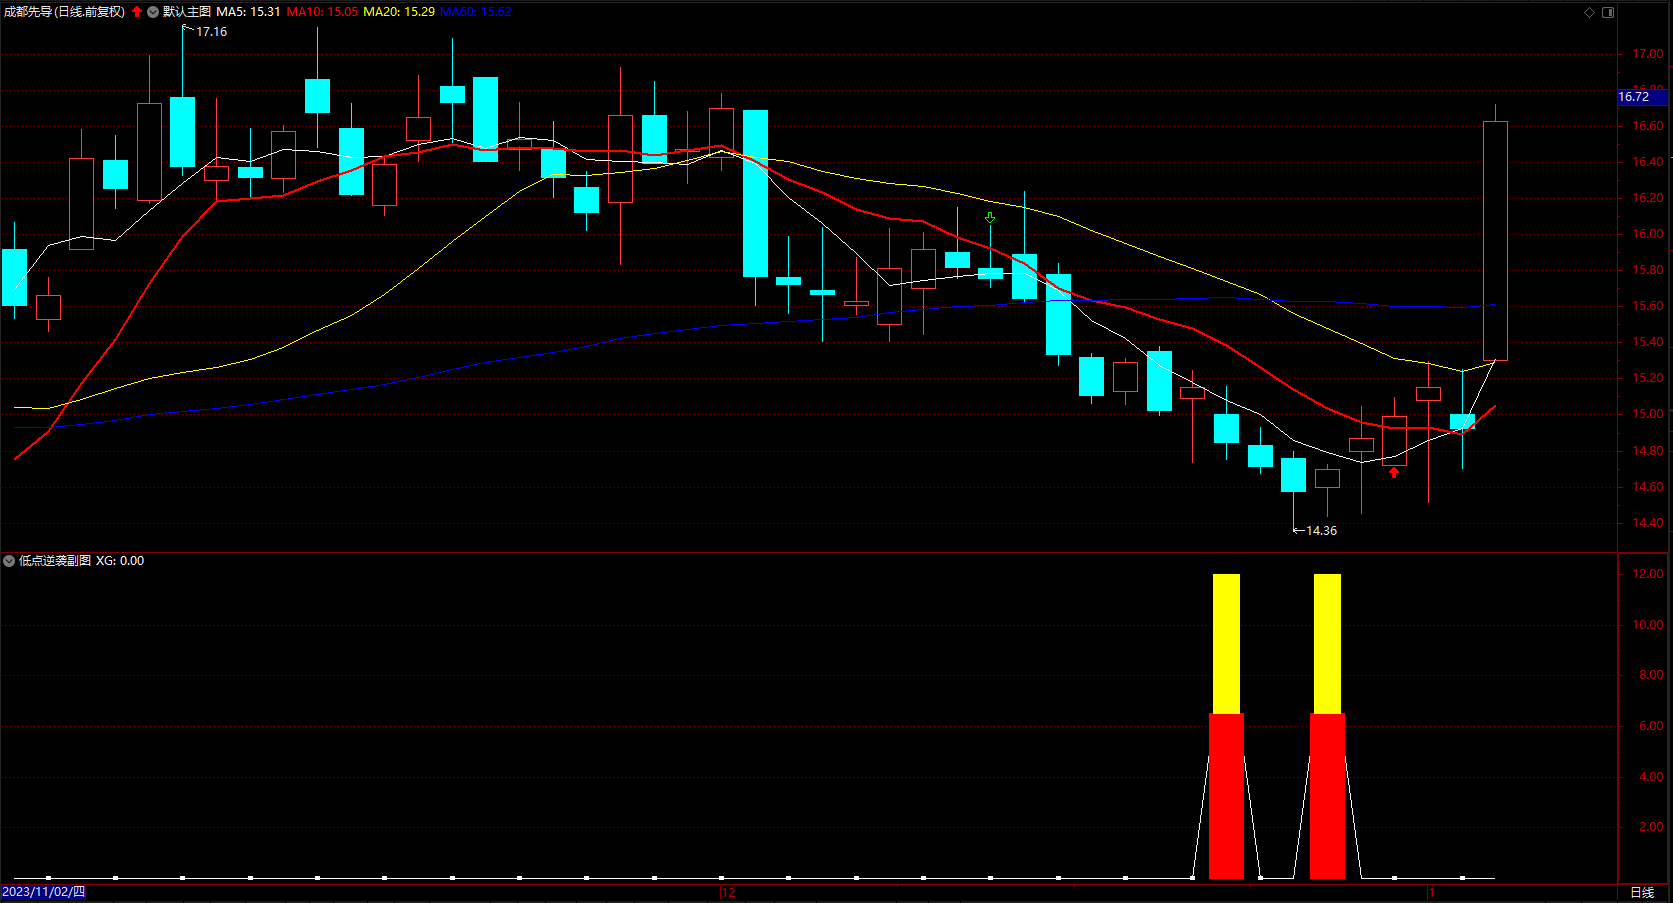Select the MA10: 15.05 indicator label
Viewport: 1673px width, 903px height.
[322, 12]
